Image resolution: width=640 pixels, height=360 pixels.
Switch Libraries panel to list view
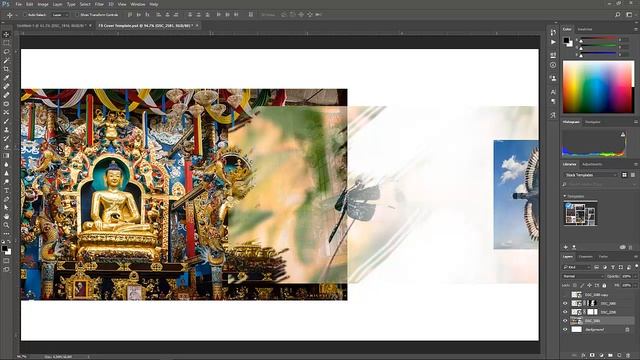632,175
